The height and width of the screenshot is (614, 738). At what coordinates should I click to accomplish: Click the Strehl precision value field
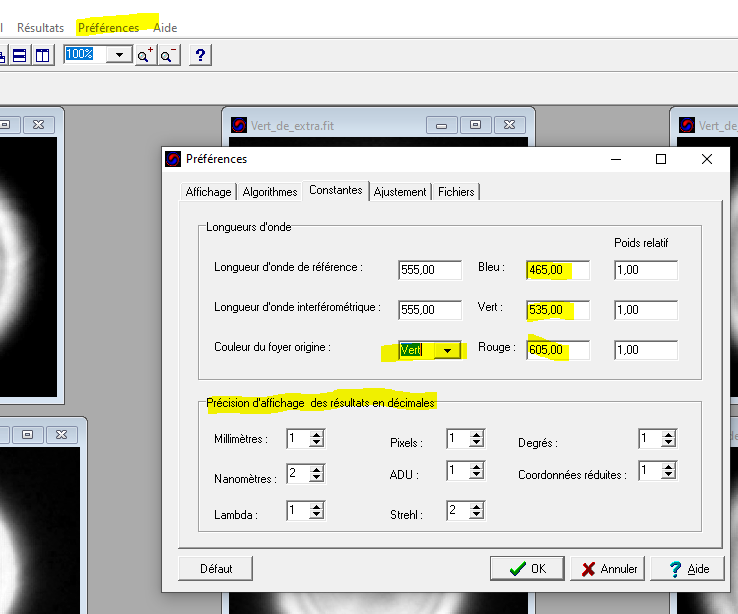point(458,510)
